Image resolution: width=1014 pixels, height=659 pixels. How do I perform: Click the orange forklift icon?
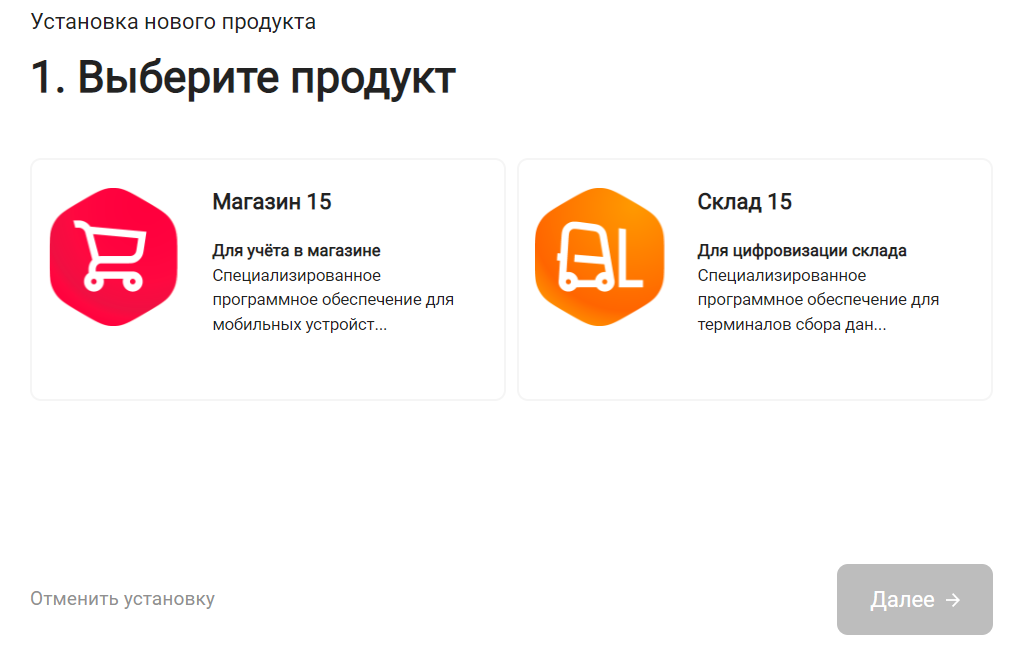(x=599, y=257)
